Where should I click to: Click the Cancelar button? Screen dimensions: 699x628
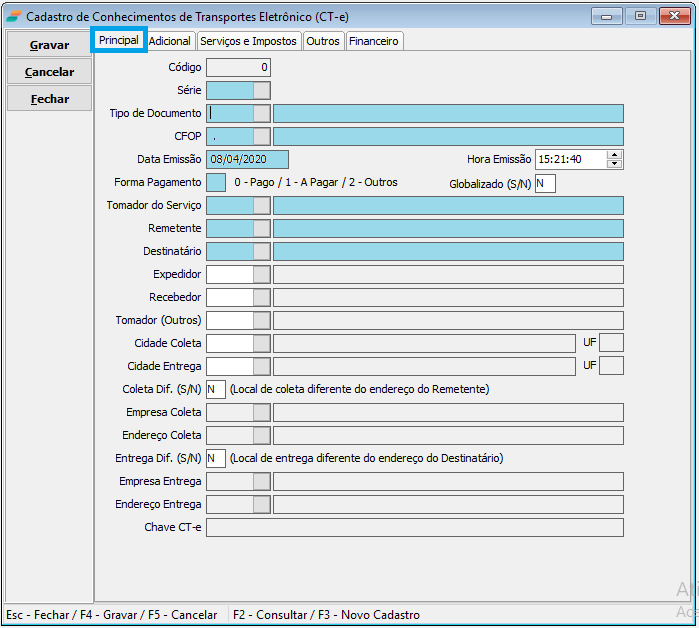tap(50, 72)
